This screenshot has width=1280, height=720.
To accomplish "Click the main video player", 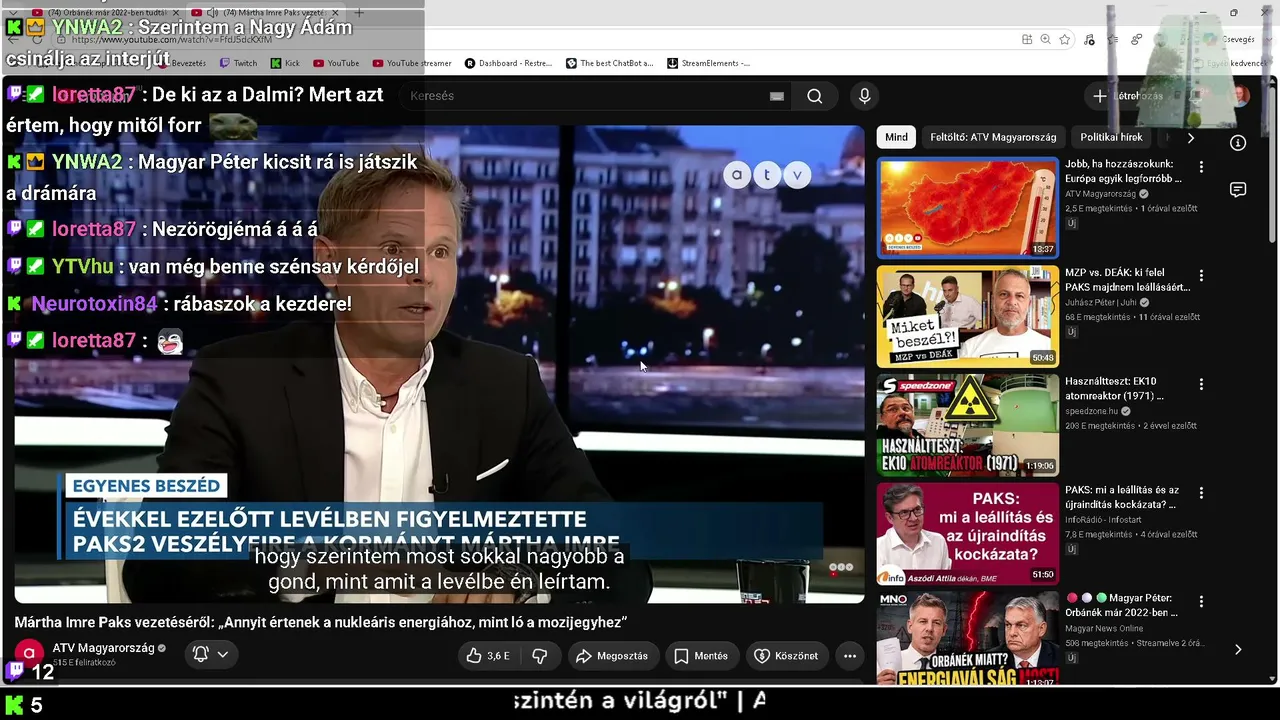I will point(439,364).
